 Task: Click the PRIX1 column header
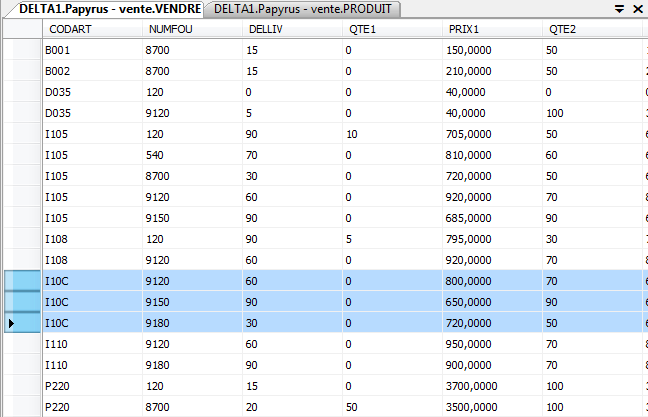point(495,29)
